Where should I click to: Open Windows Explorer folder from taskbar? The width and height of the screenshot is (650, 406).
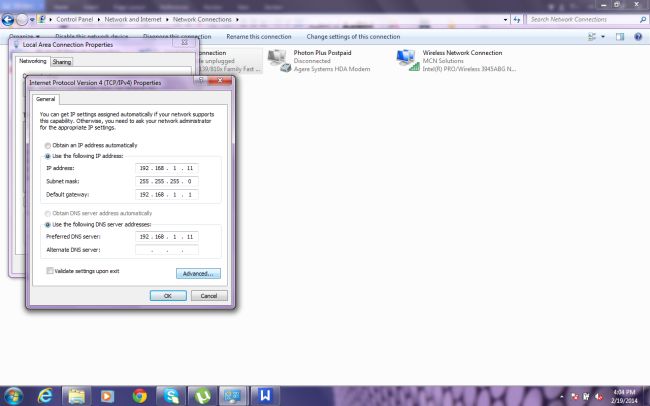[76, 396]
